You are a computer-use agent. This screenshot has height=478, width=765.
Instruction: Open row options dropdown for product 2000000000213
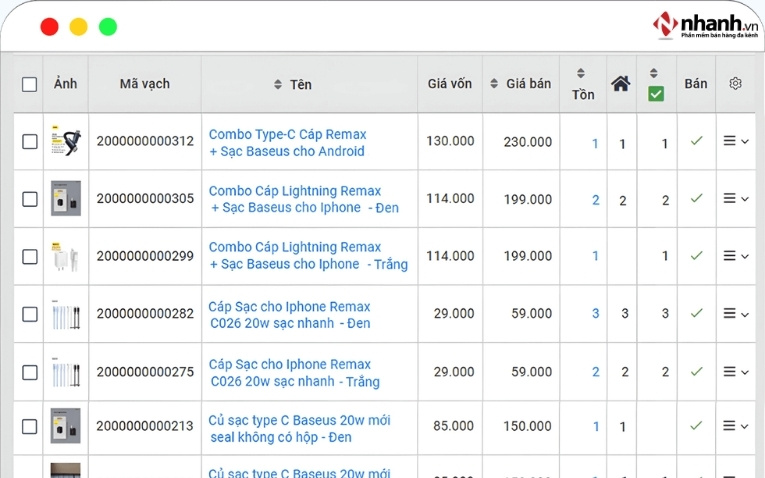point(735,426)
